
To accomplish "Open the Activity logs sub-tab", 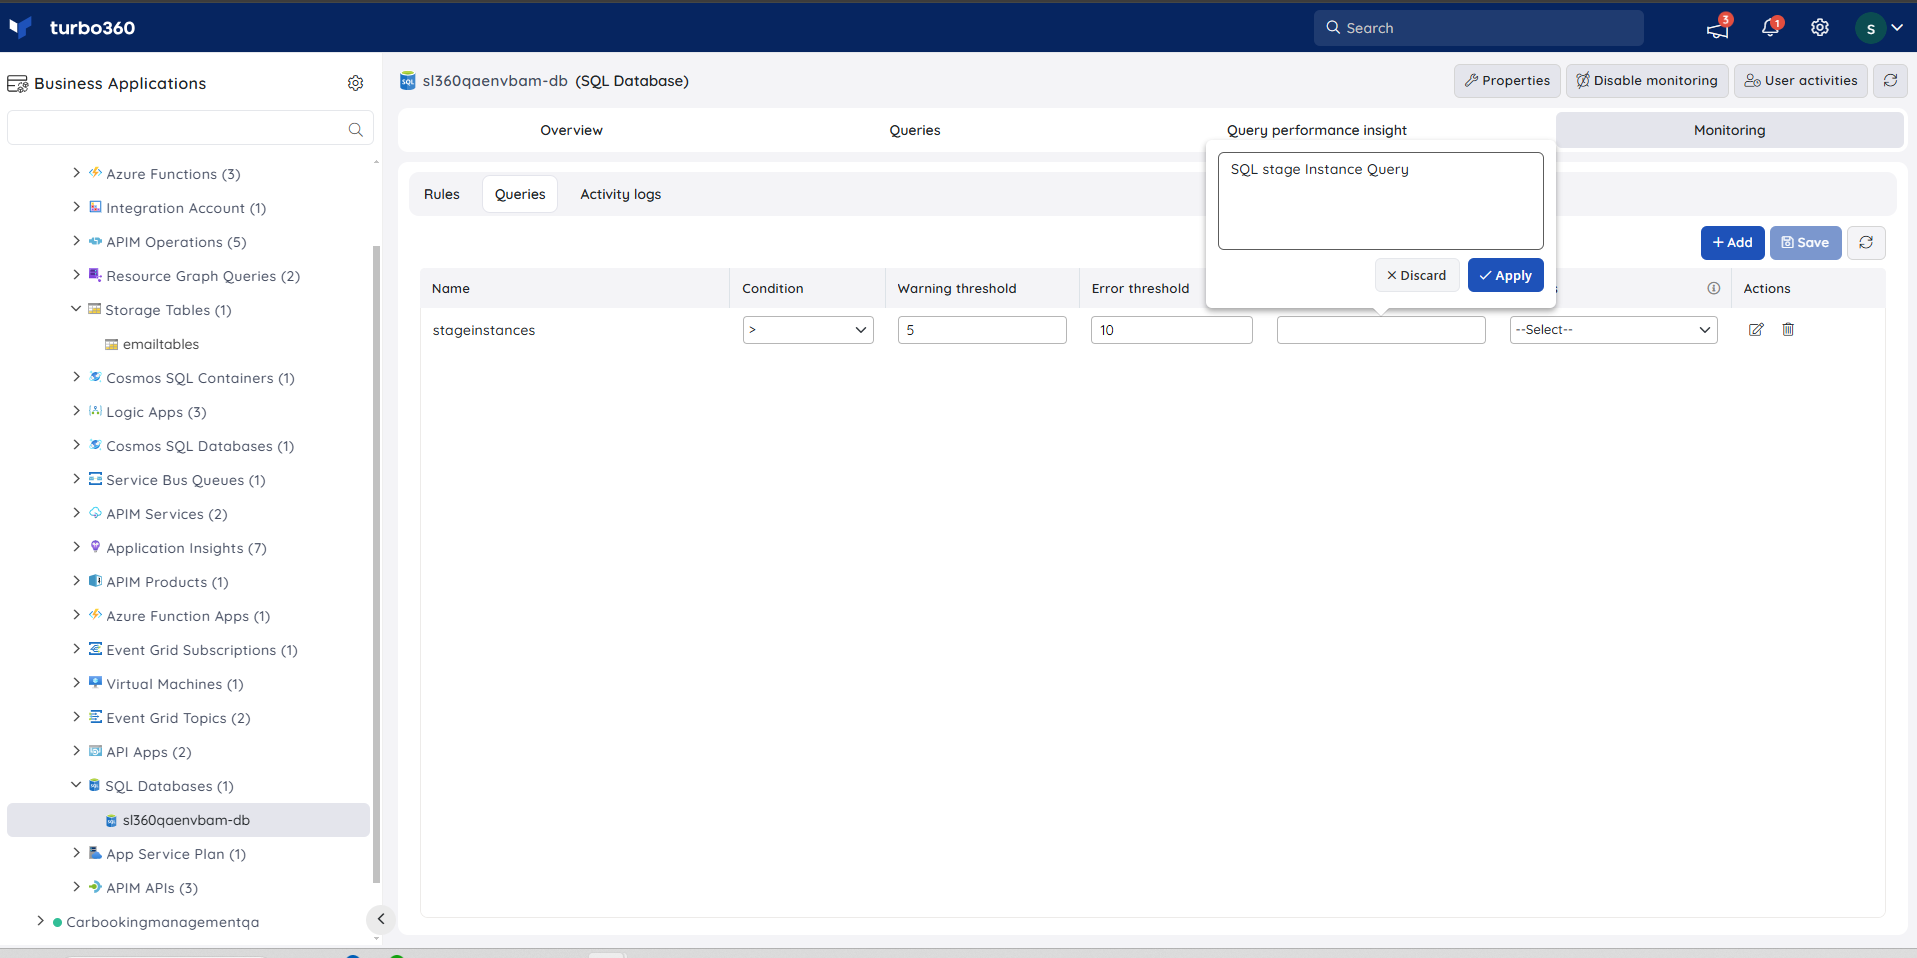I will (x=620, y=194).
